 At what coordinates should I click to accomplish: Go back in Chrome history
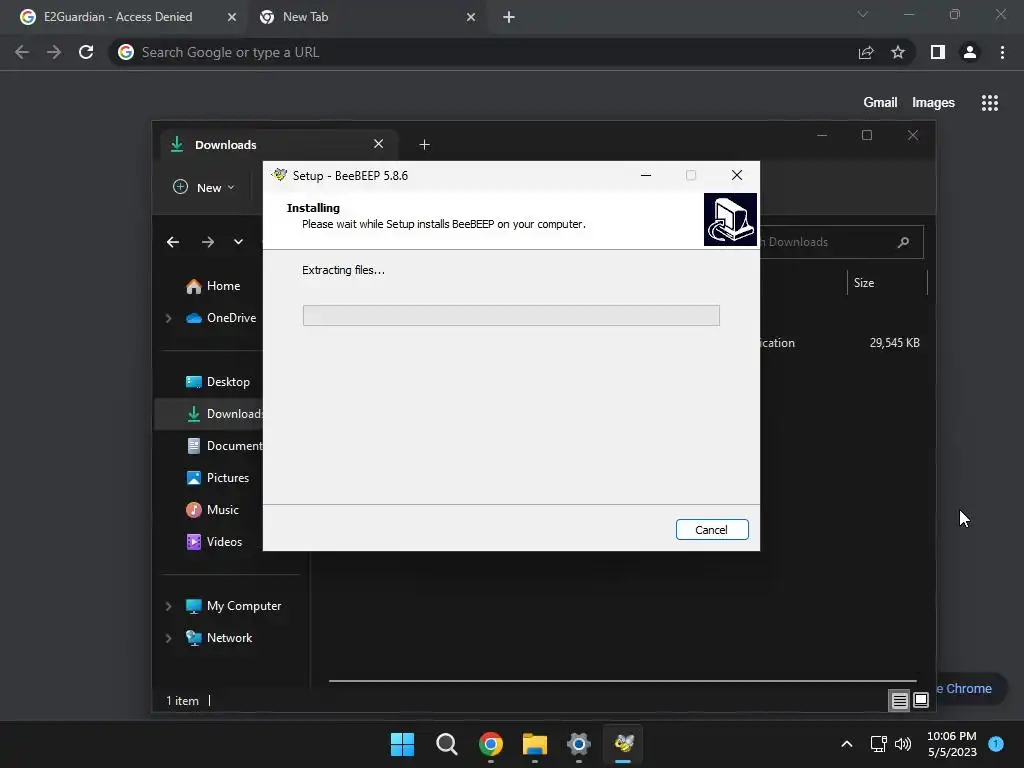(22, 52)
